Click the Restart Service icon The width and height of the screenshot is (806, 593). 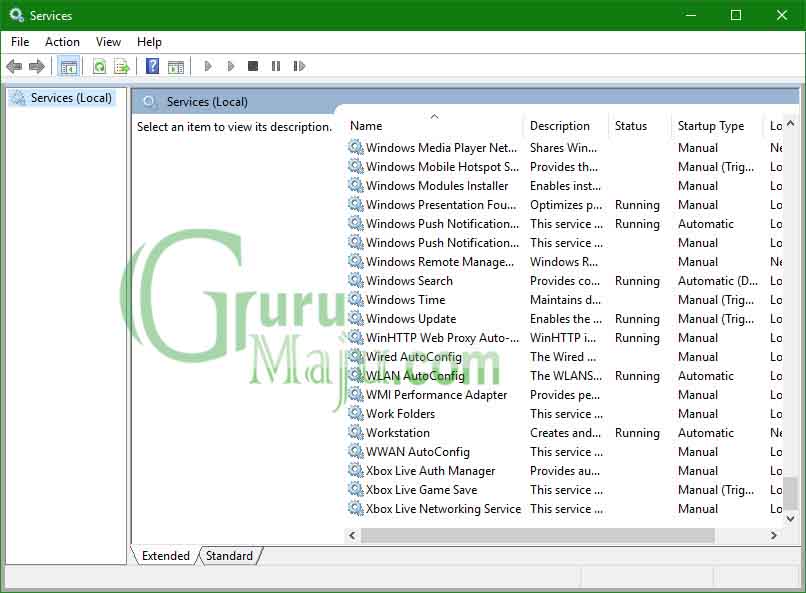click(x=299, y=66)
